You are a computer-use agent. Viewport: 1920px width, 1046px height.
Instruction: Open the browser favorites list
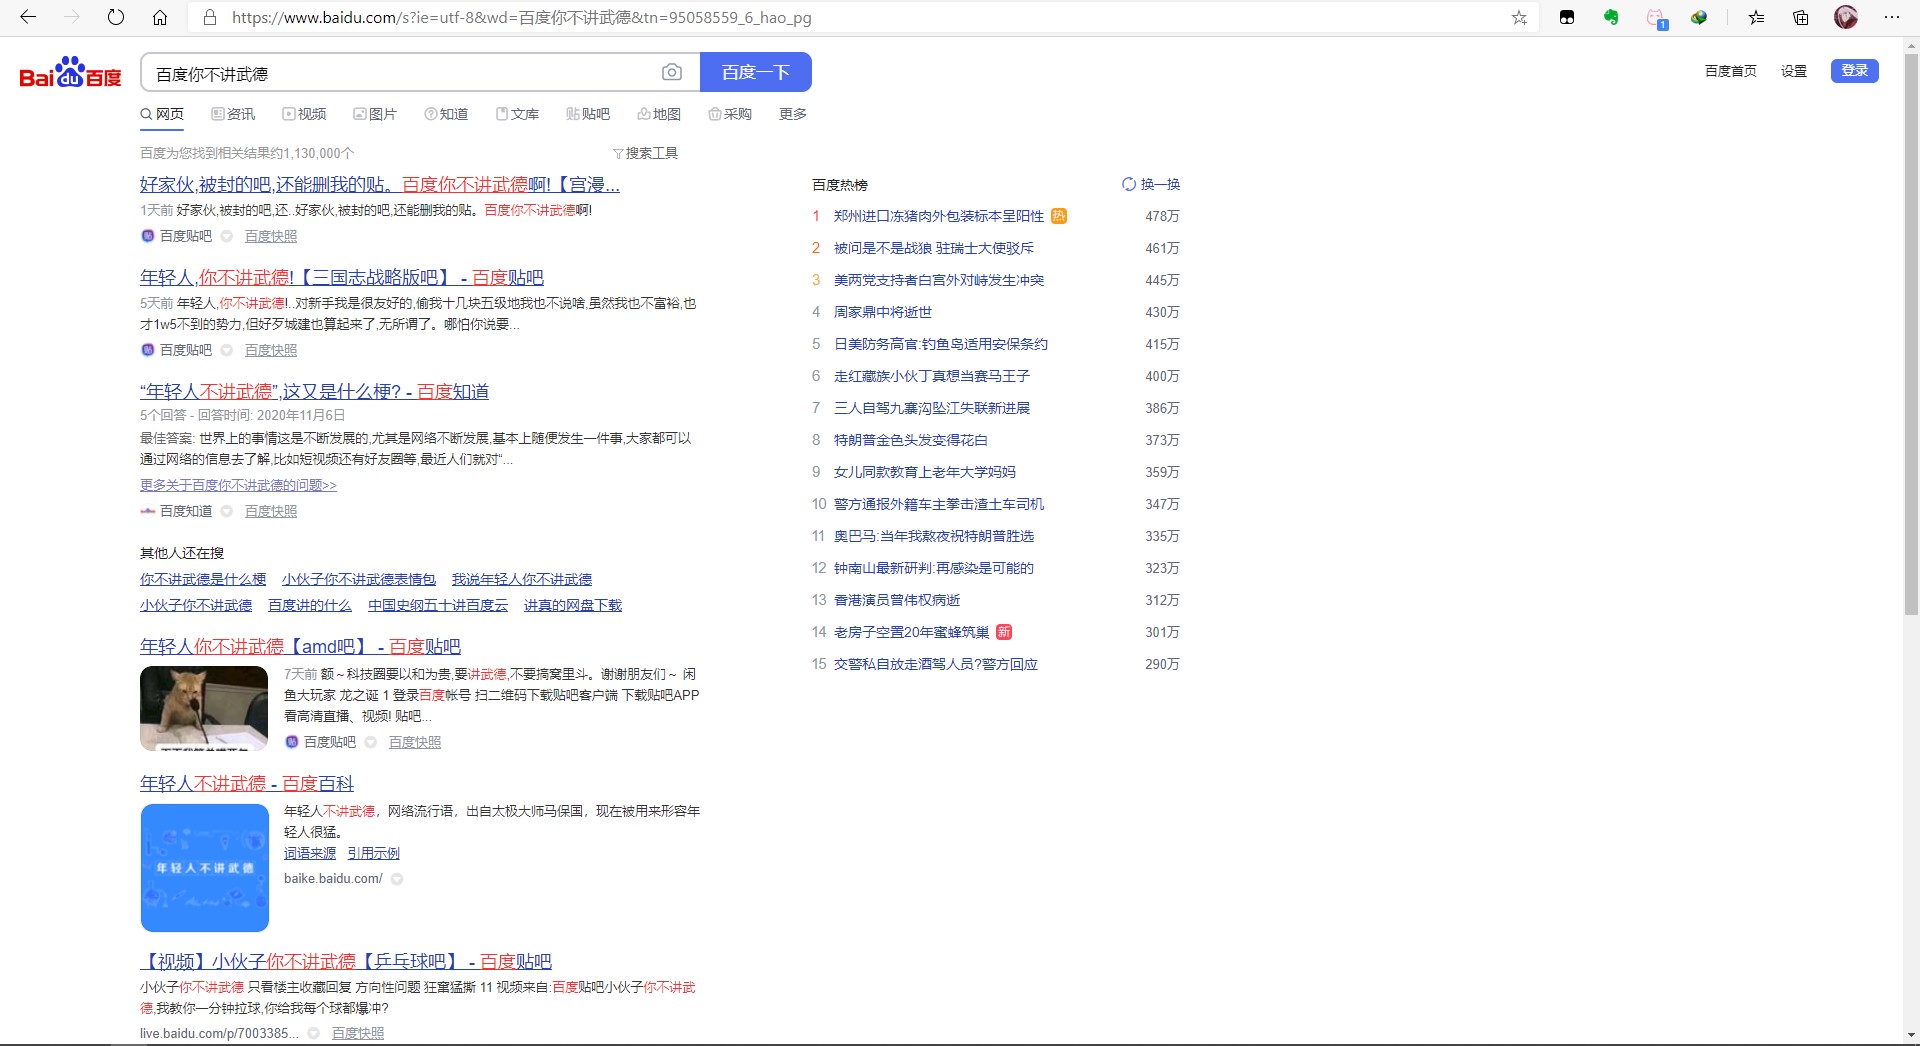[x=1756, y=17]
